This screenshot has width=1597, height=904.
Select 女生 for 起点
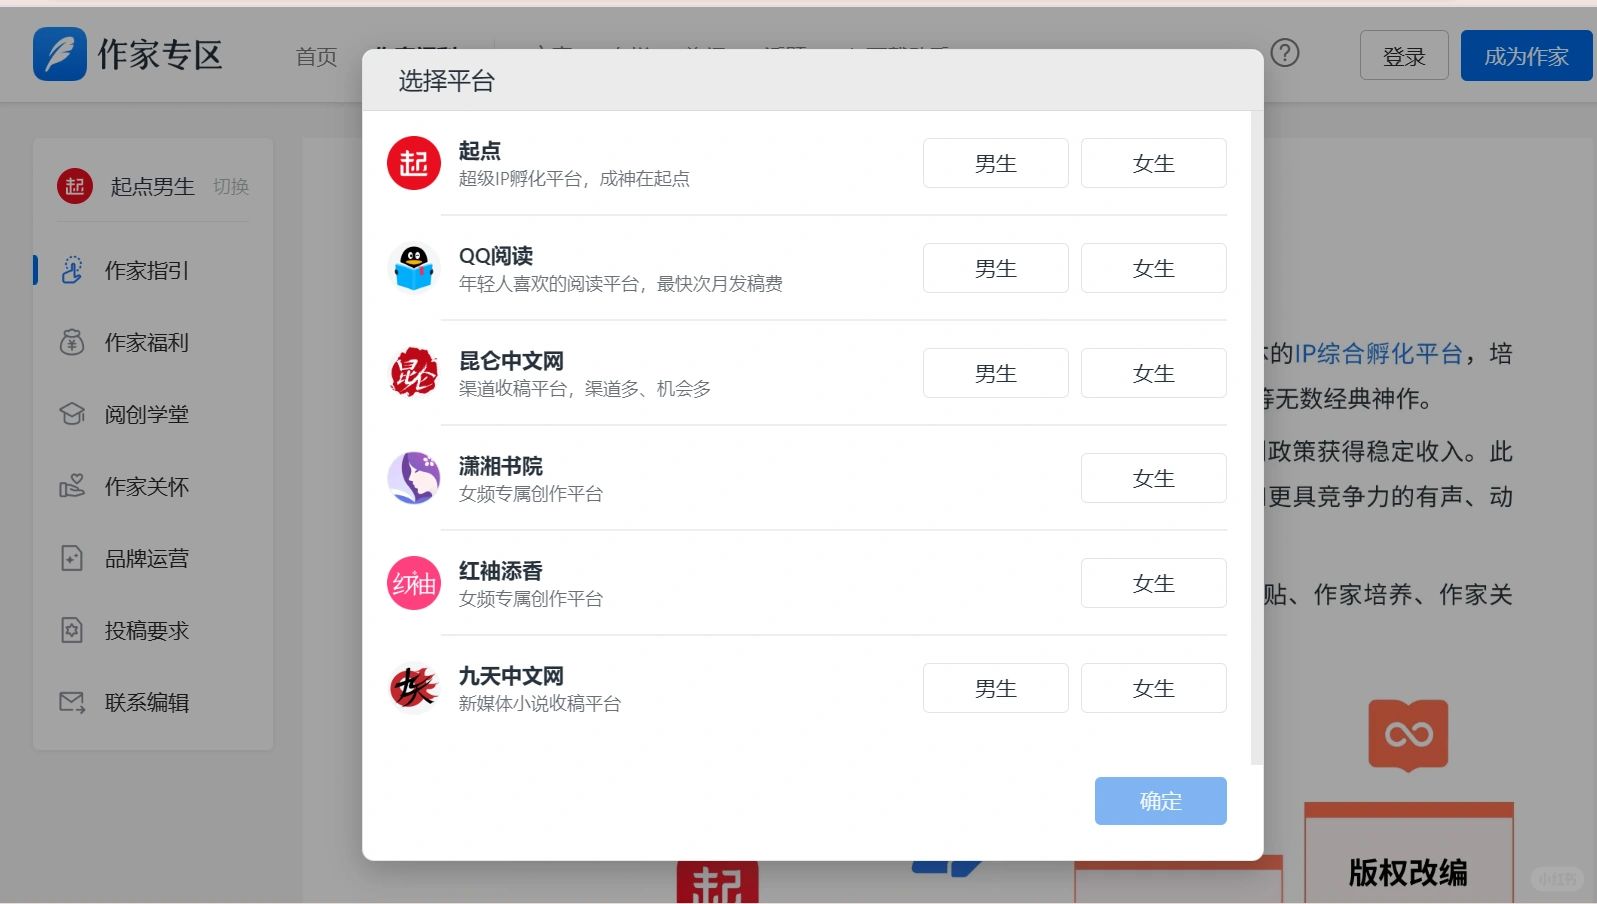1153,163
